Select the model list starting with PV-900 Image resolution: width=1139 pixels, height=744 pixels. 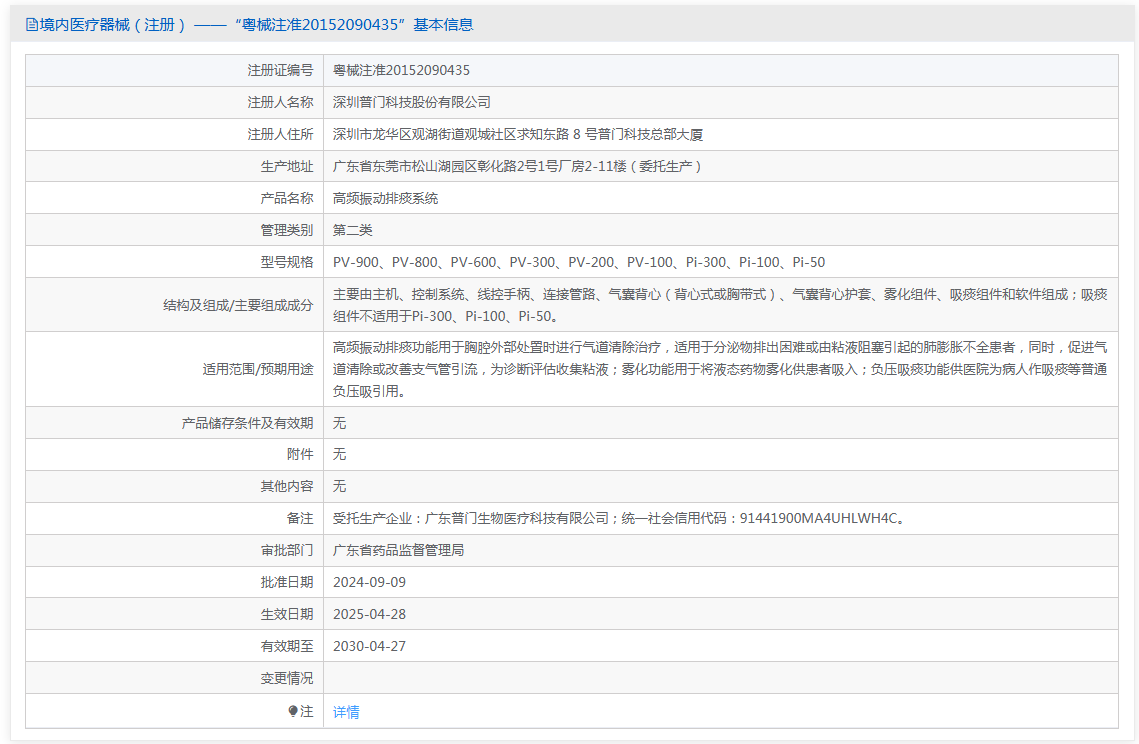click(x=579, y=262)
